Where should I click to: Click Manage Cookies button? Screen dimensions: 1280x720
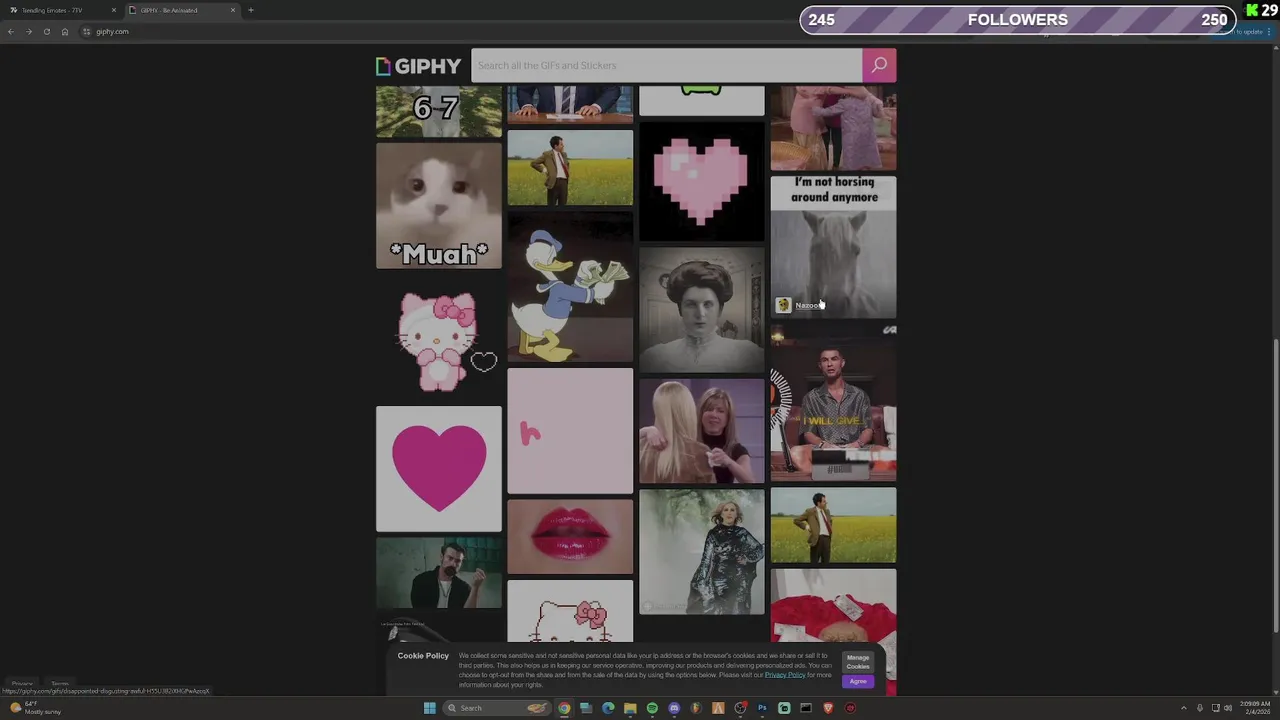pos(858,662)
